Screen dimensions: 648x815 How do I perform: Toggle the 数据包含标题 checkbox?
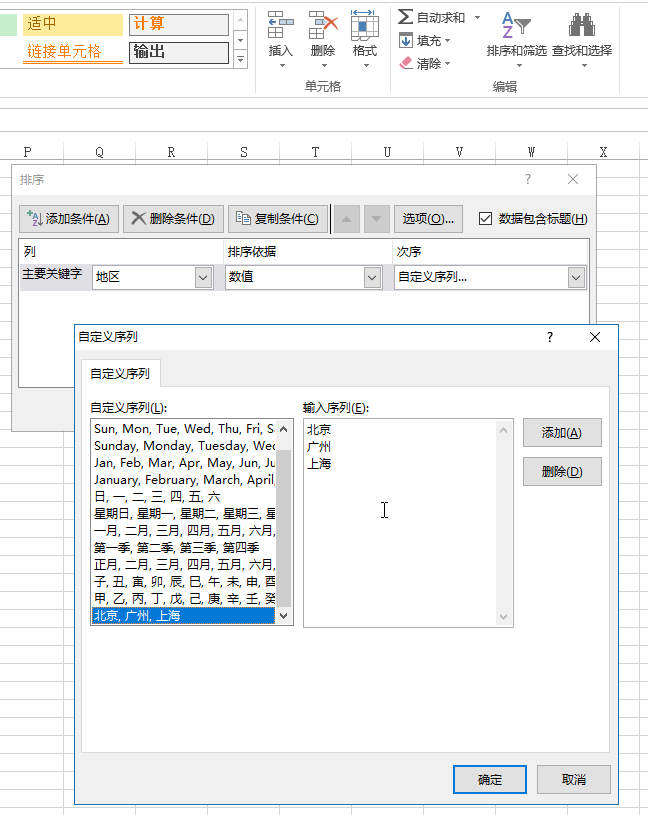click(486, 219)
